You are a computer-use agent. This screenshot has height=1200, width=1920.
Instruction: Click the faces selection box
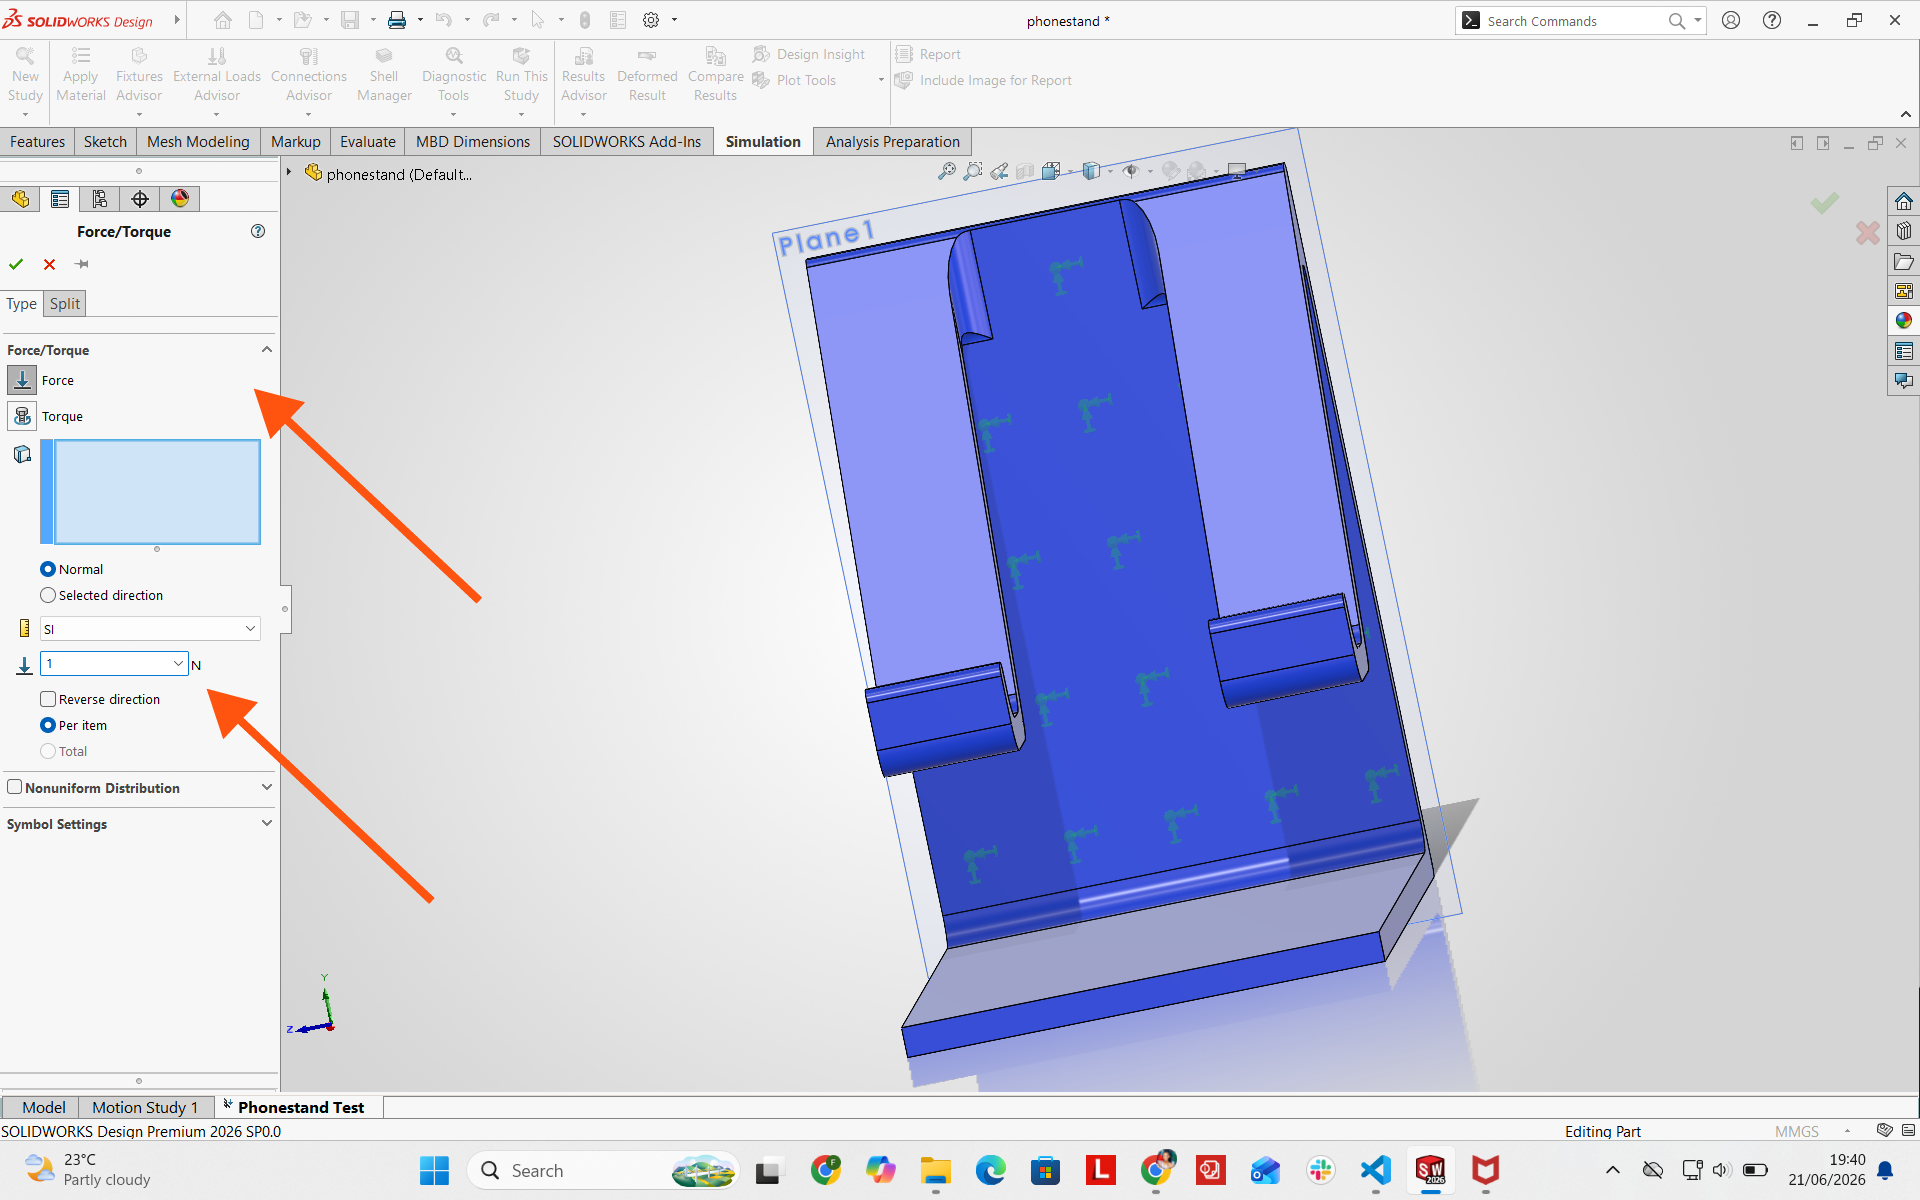point(157,492)
